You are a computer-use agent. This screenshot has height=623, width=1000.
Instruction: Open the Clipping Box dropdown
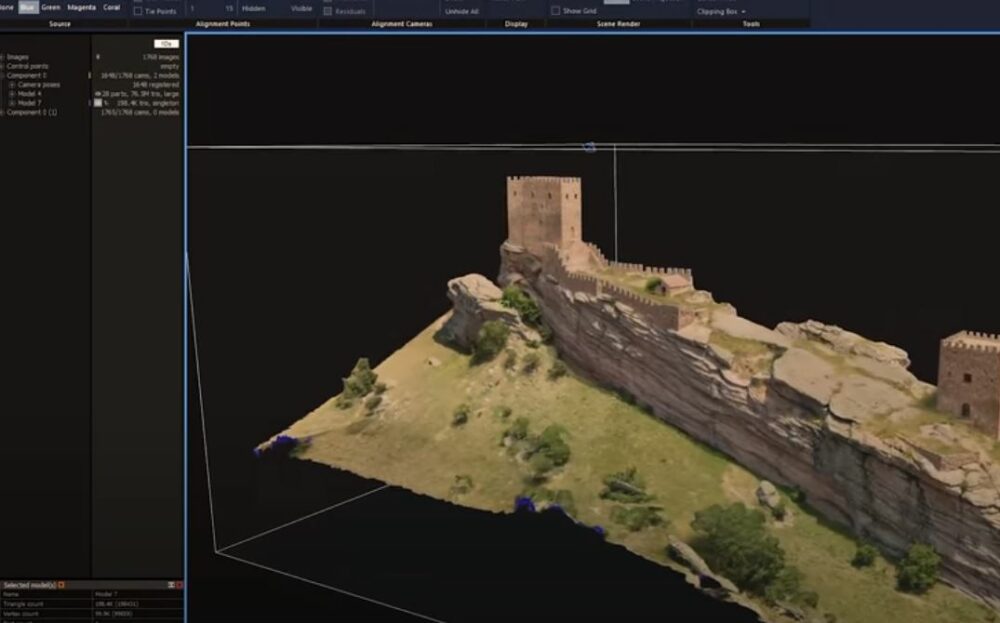[x=721, y=11]
